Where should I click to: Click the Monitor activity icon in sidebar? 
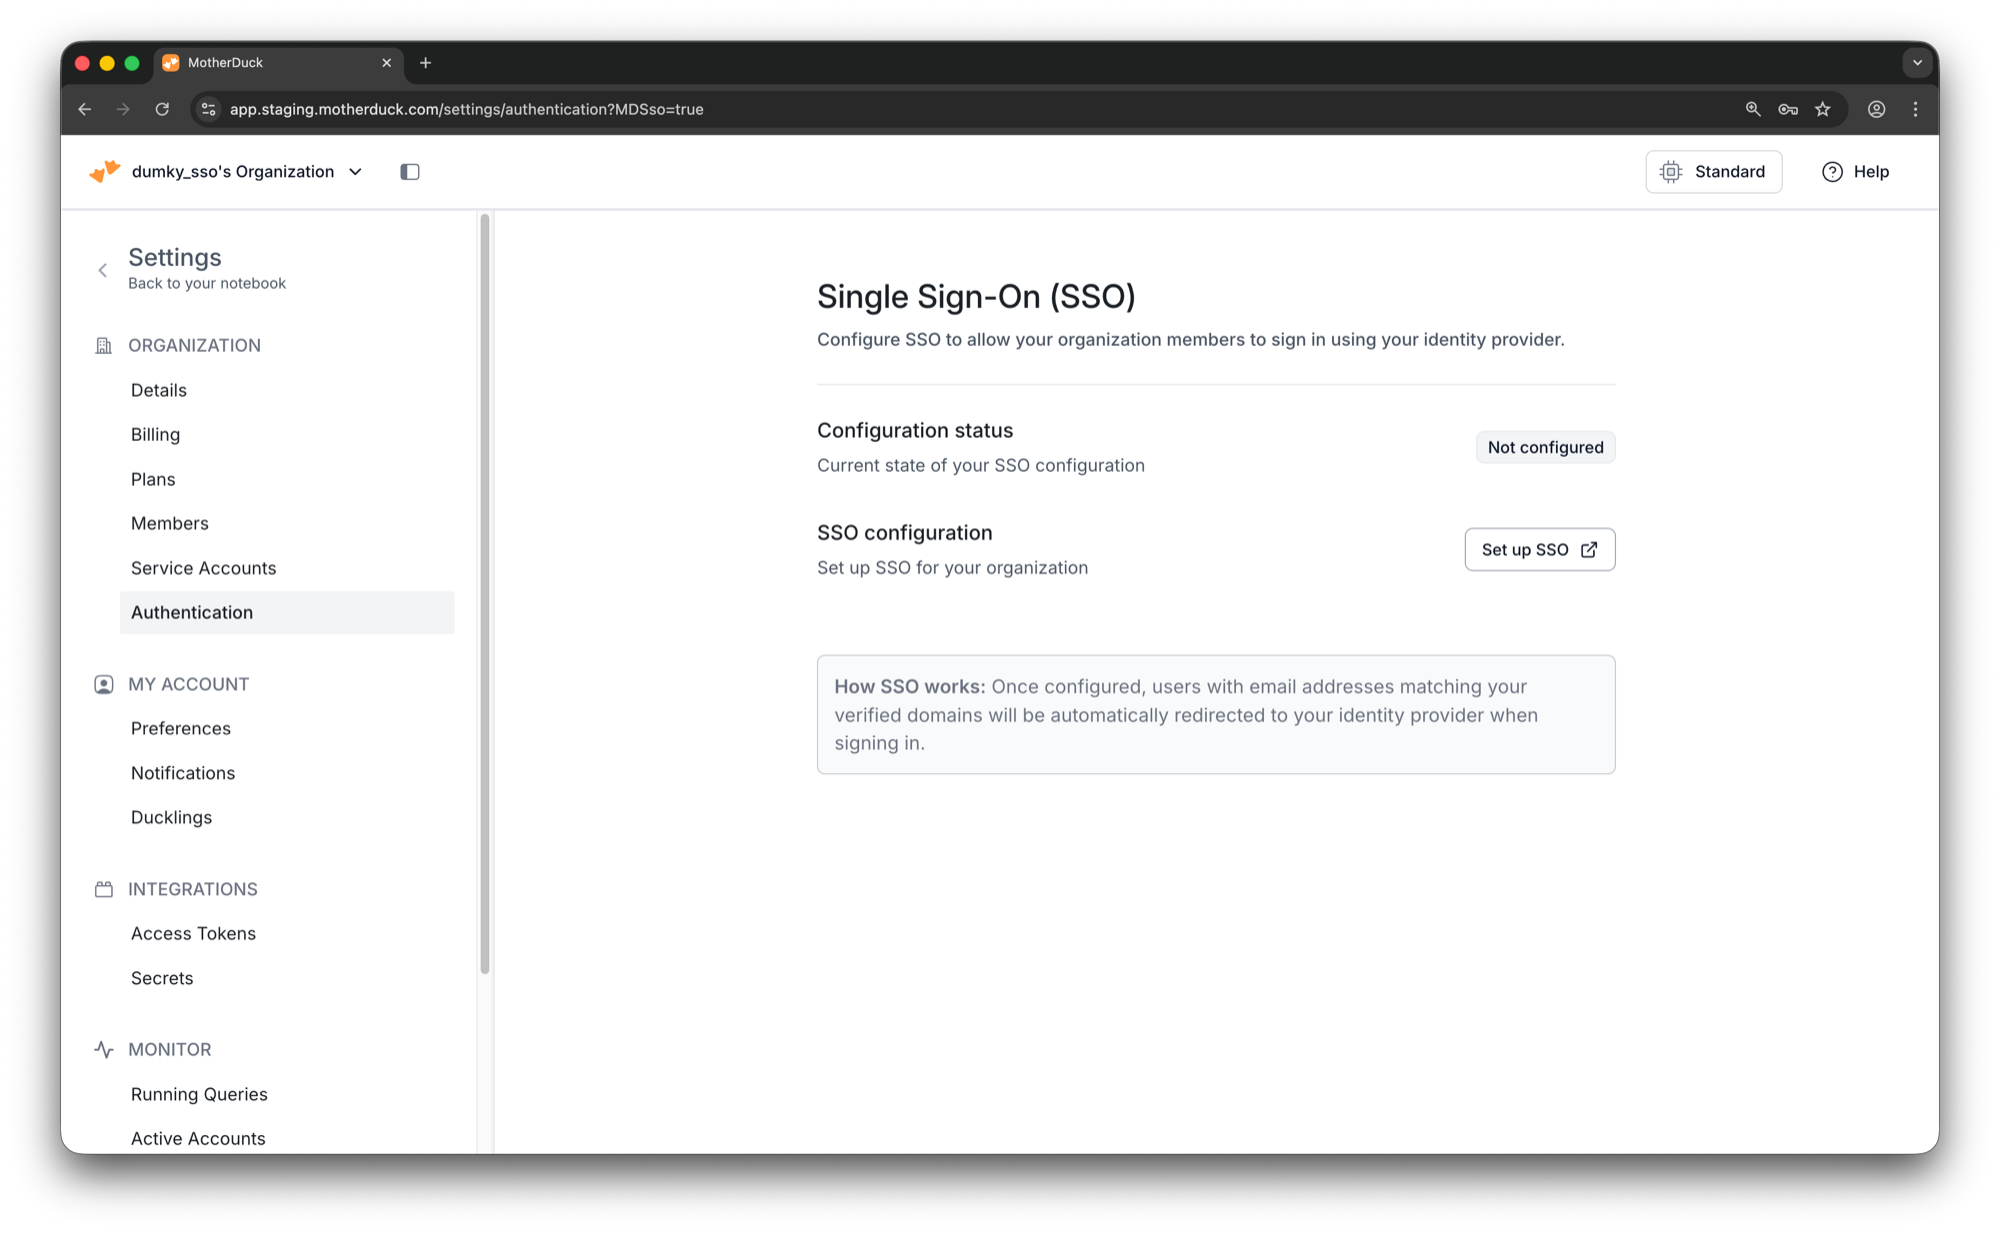[x=104, y=1049]
